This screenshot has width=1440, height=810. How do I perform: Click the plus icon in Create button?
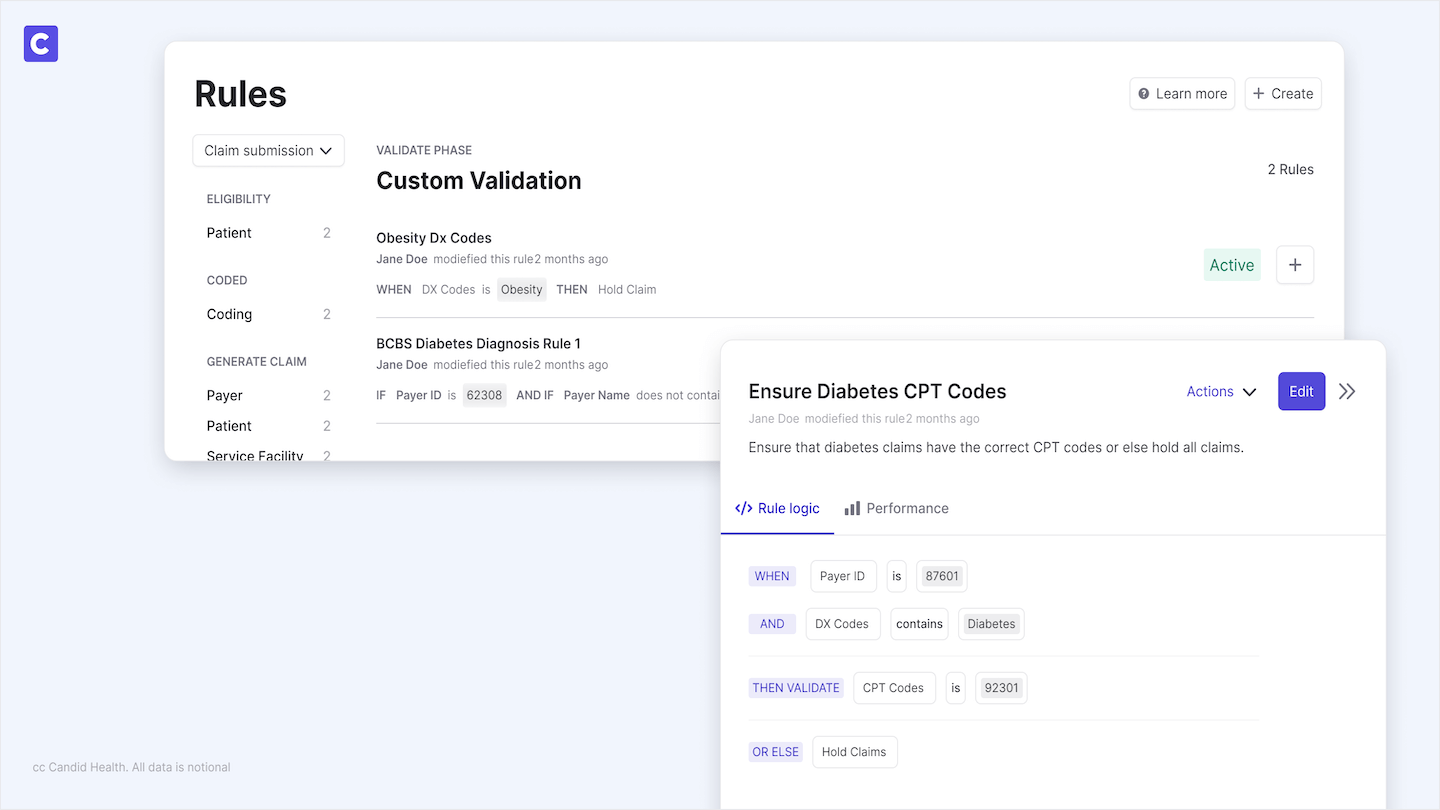tap(1259, 94)
